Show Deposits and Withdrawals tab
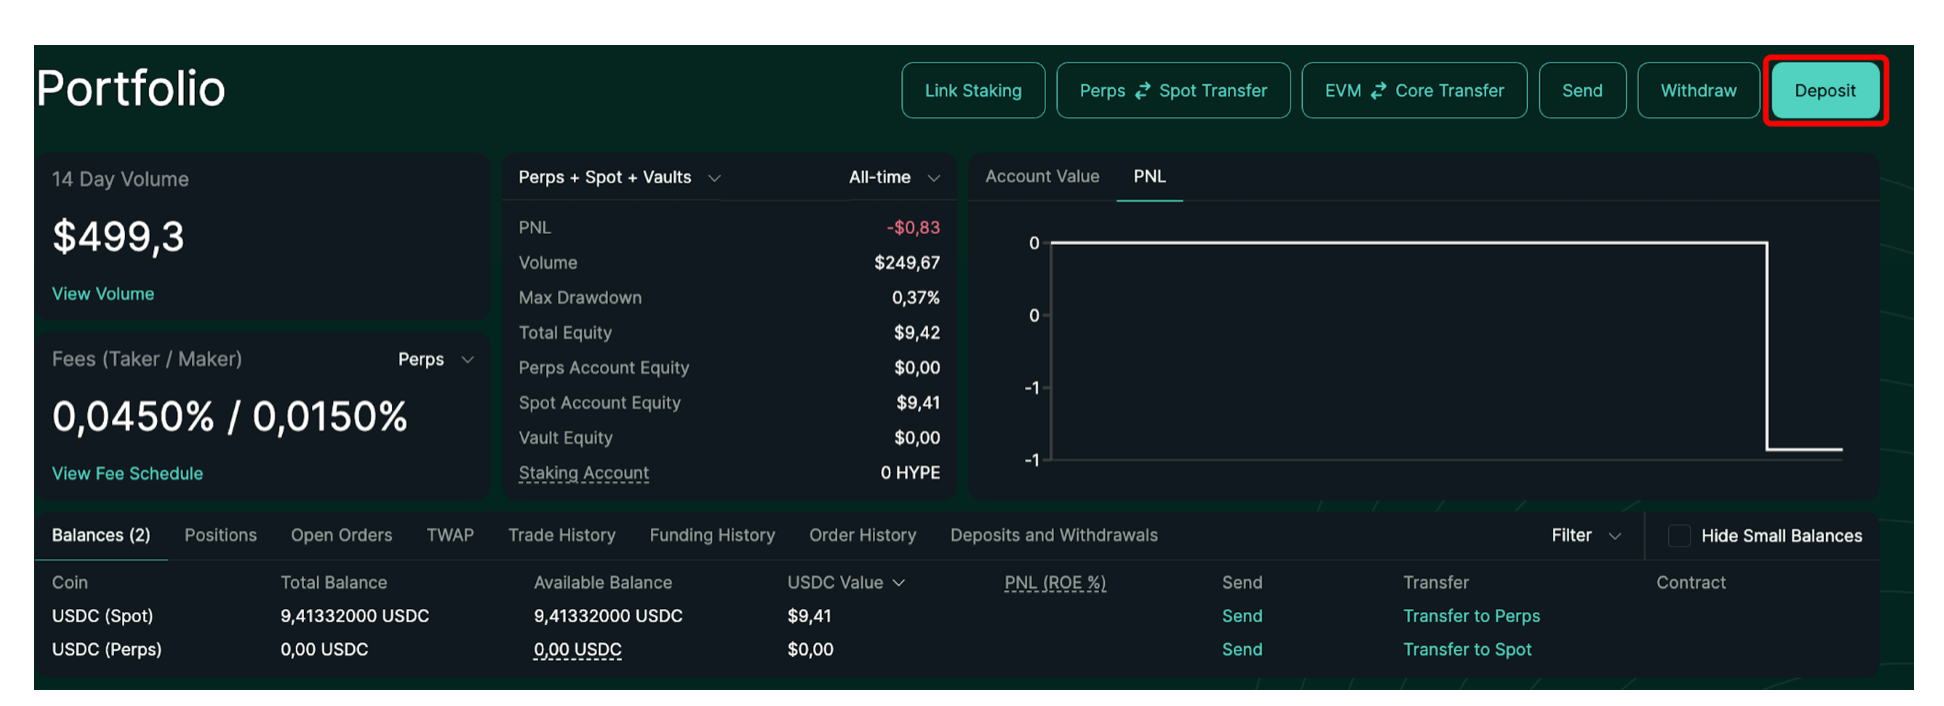The height and width of the screenshot is (706, 1944). (1053, 536)
